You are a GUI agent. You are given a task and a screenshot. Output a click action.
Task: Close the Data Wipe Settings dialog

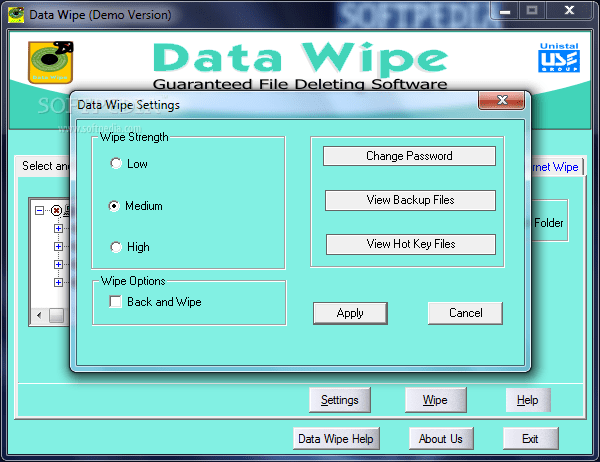click(x=502, y=100)
